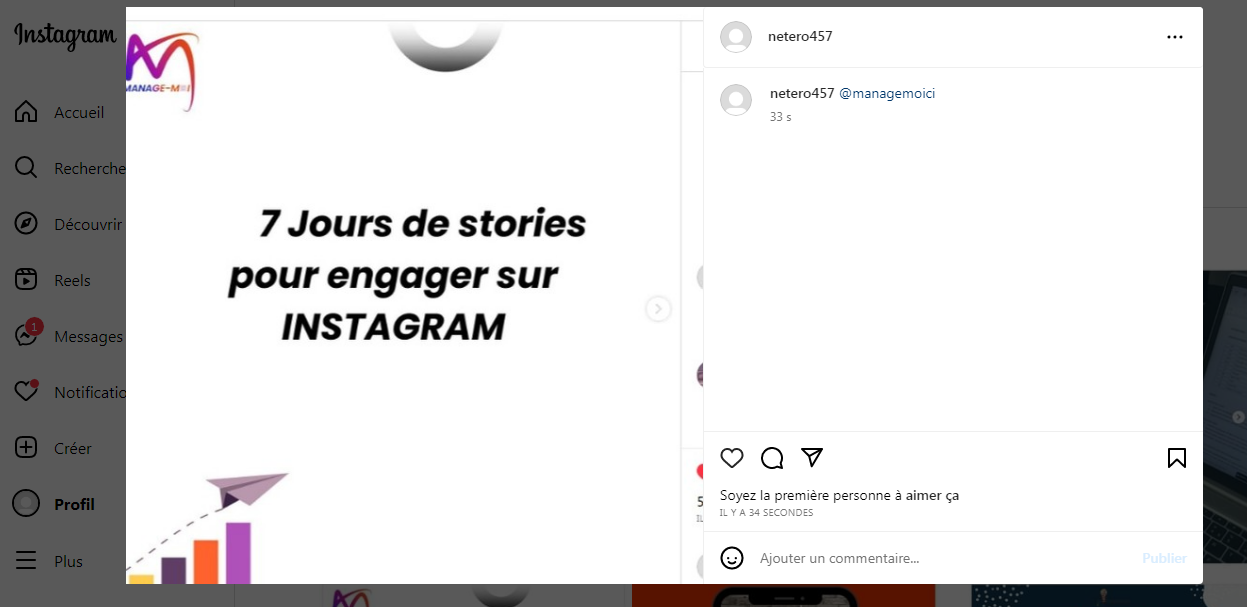Advance to next carousel slide arrow

pos(658,309)
